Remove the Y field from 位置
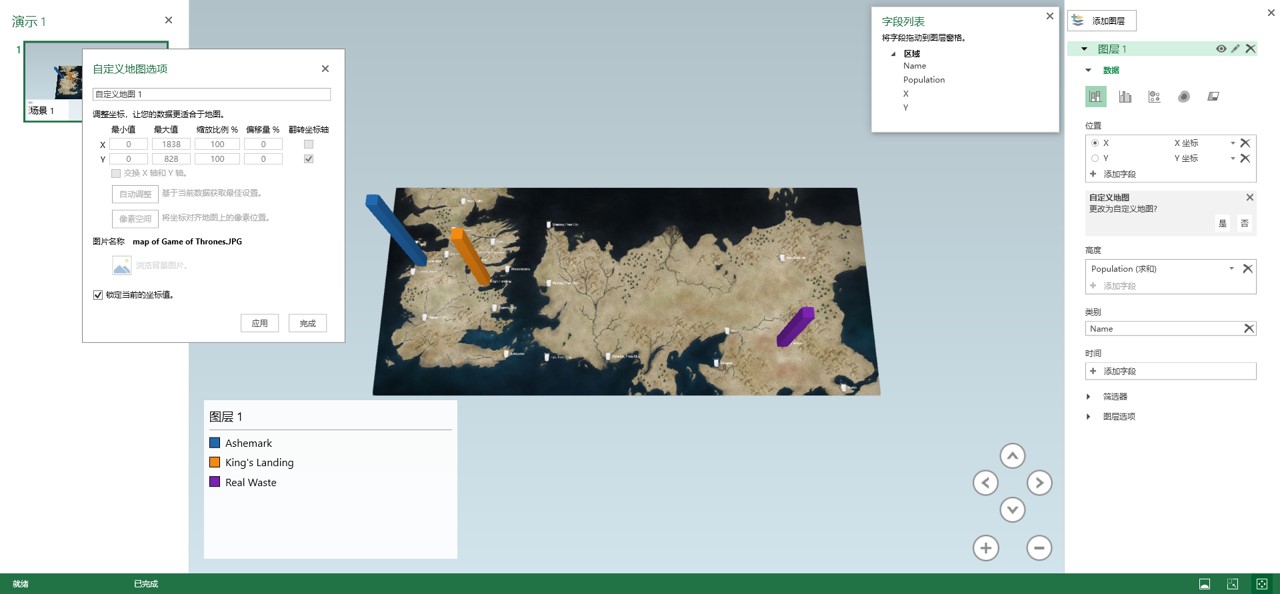This screenshot has height=594, width=1280. pos(1245,158)
